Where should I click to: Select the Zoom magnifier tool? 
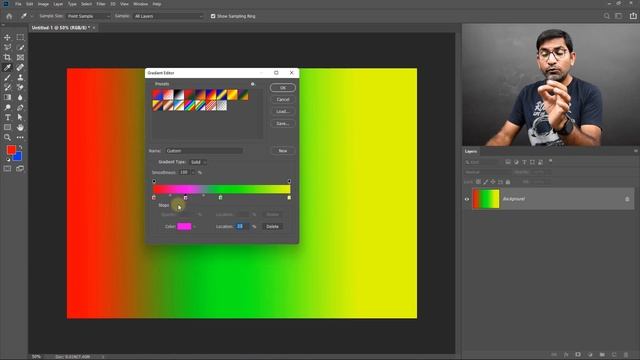pyautogui.click(x=7, y=138)
